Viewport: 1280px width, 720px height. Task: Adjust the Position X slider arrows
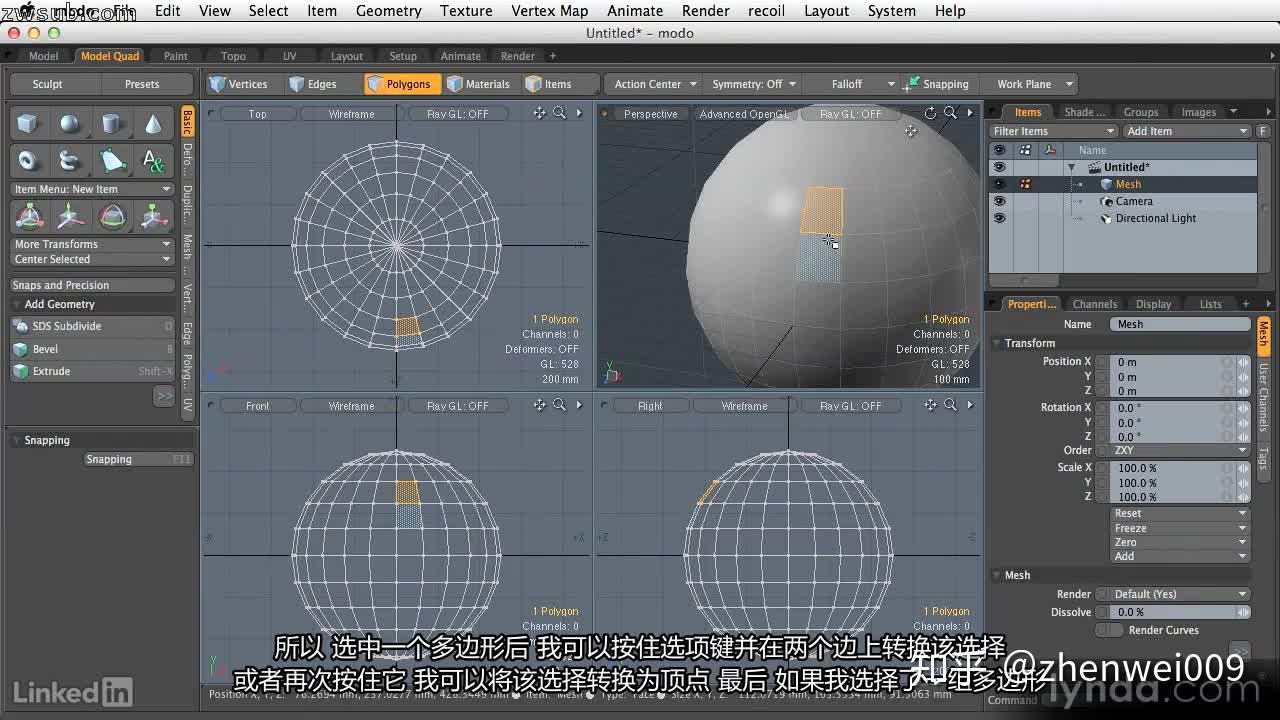[x=1243, y=362]
